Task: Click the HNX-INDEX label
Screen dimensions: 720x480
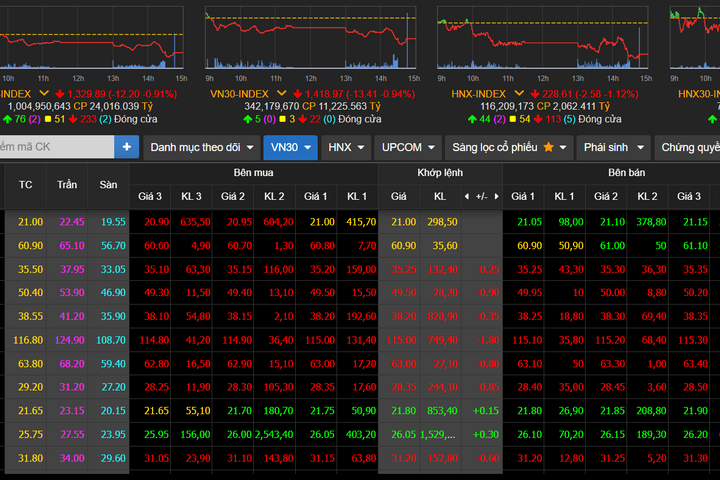Action: click(478, 94)
